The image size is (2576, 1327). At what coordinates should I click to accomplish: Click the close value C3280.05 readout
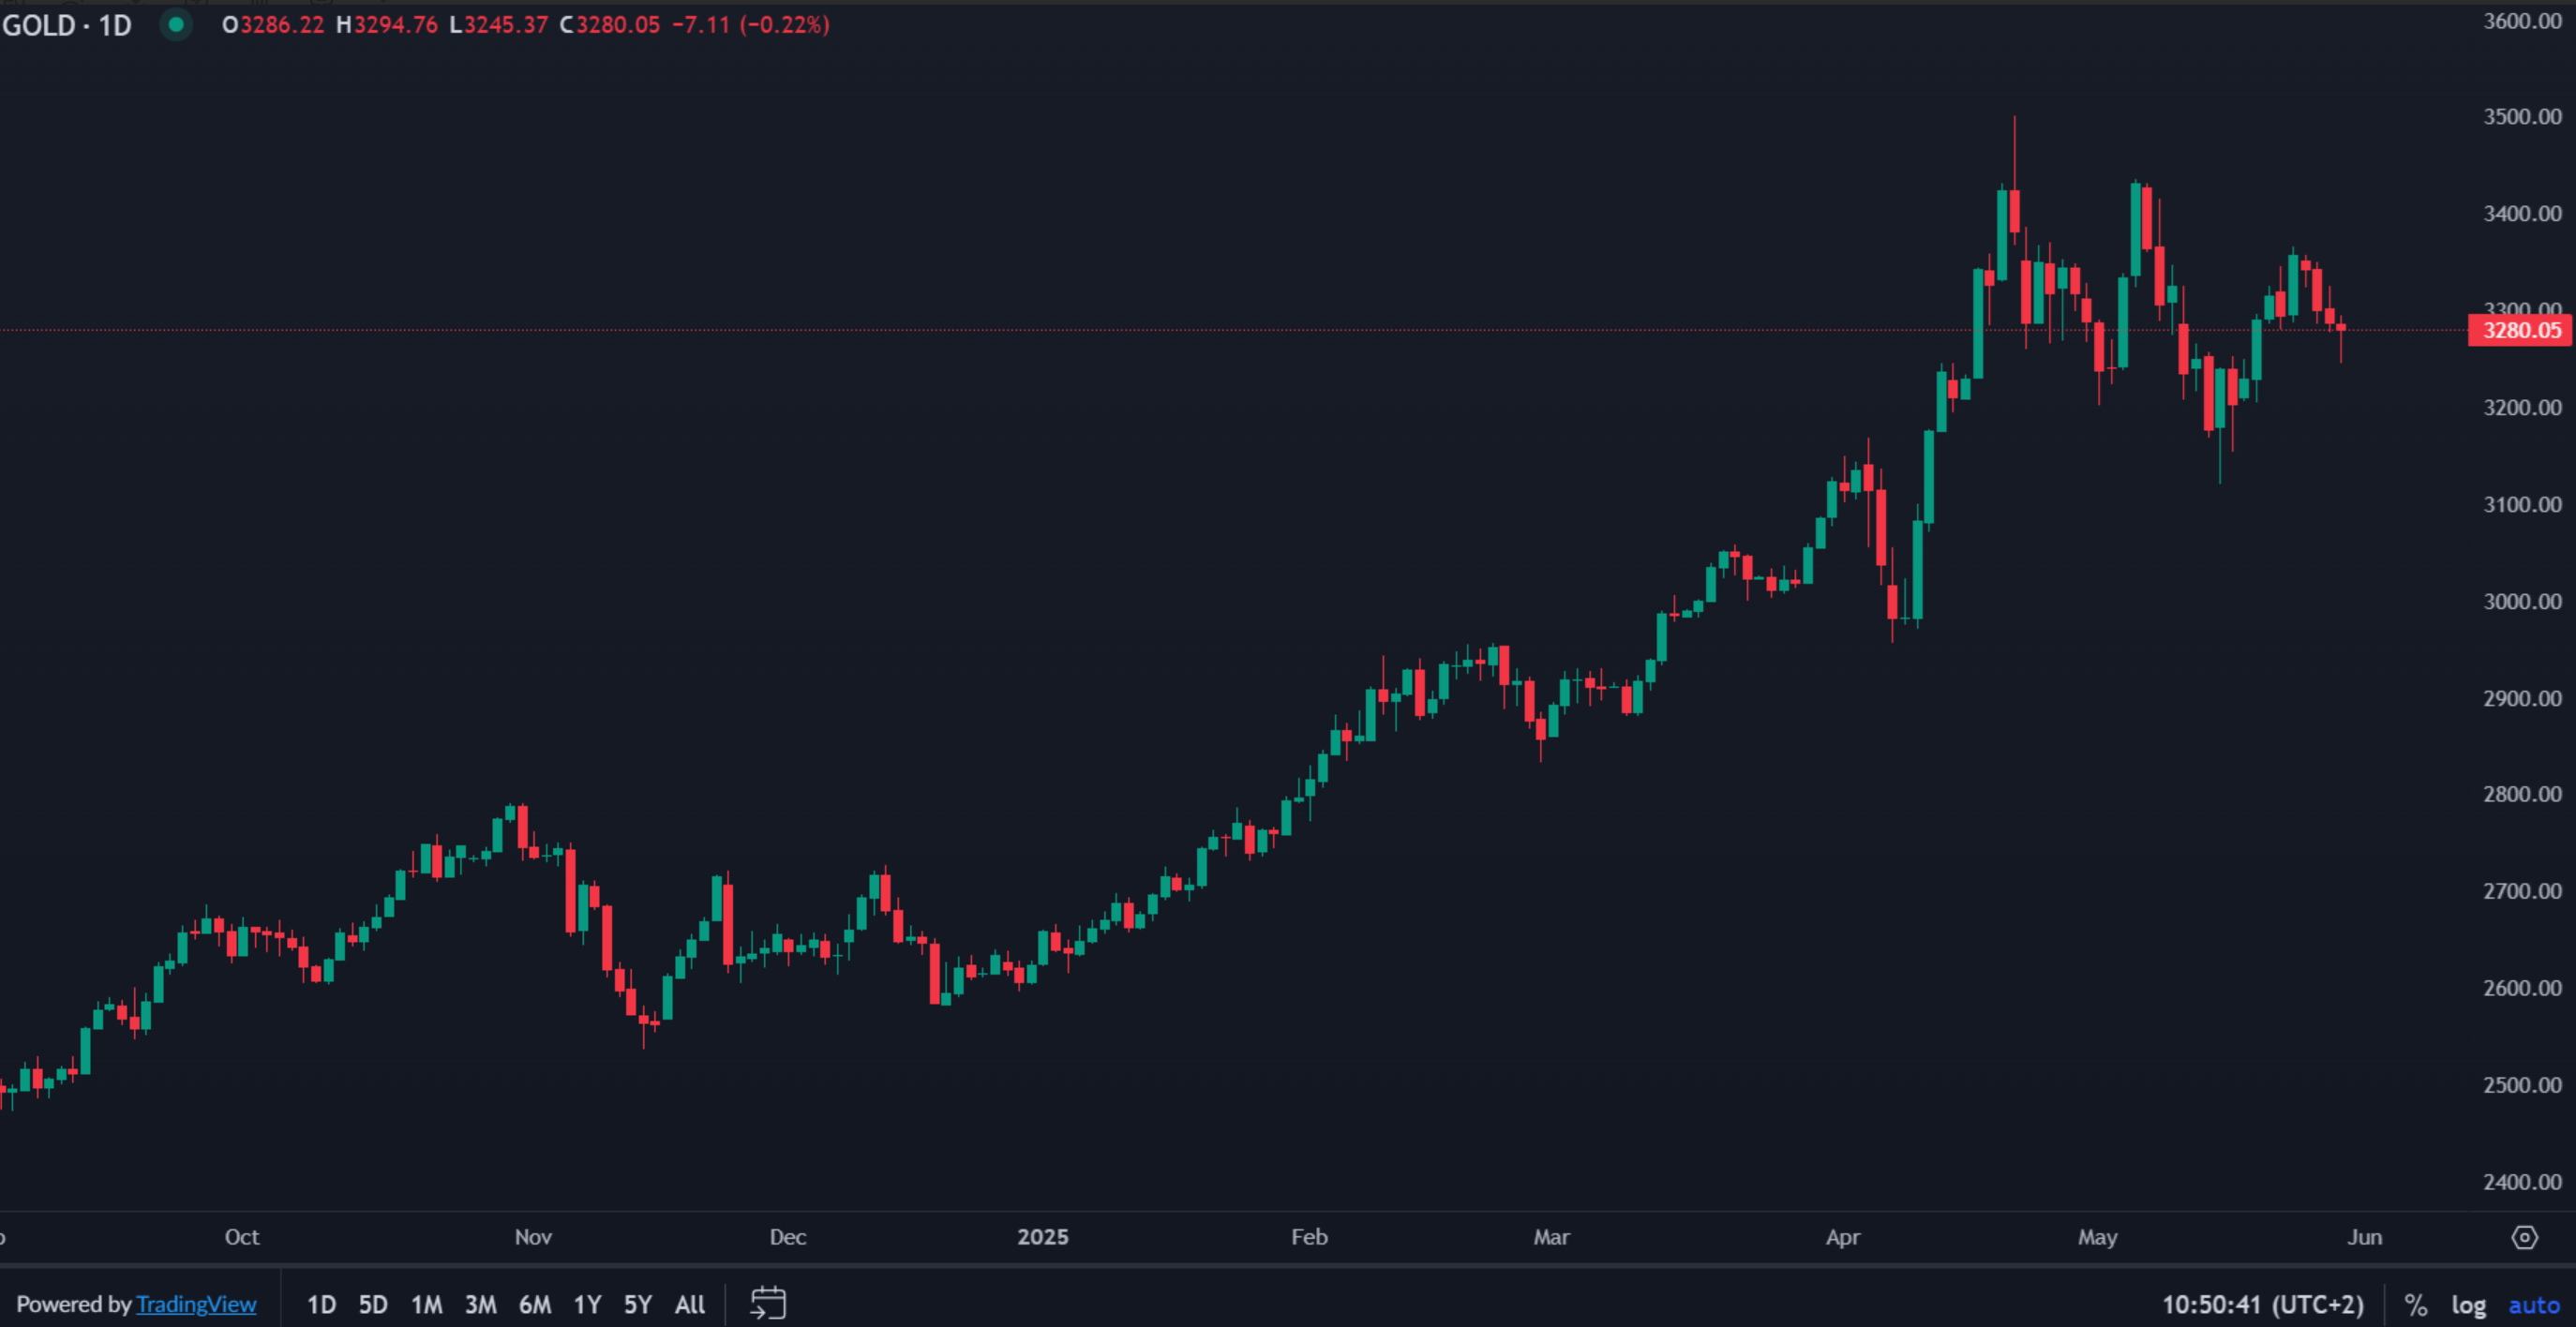tap(611, 26)
